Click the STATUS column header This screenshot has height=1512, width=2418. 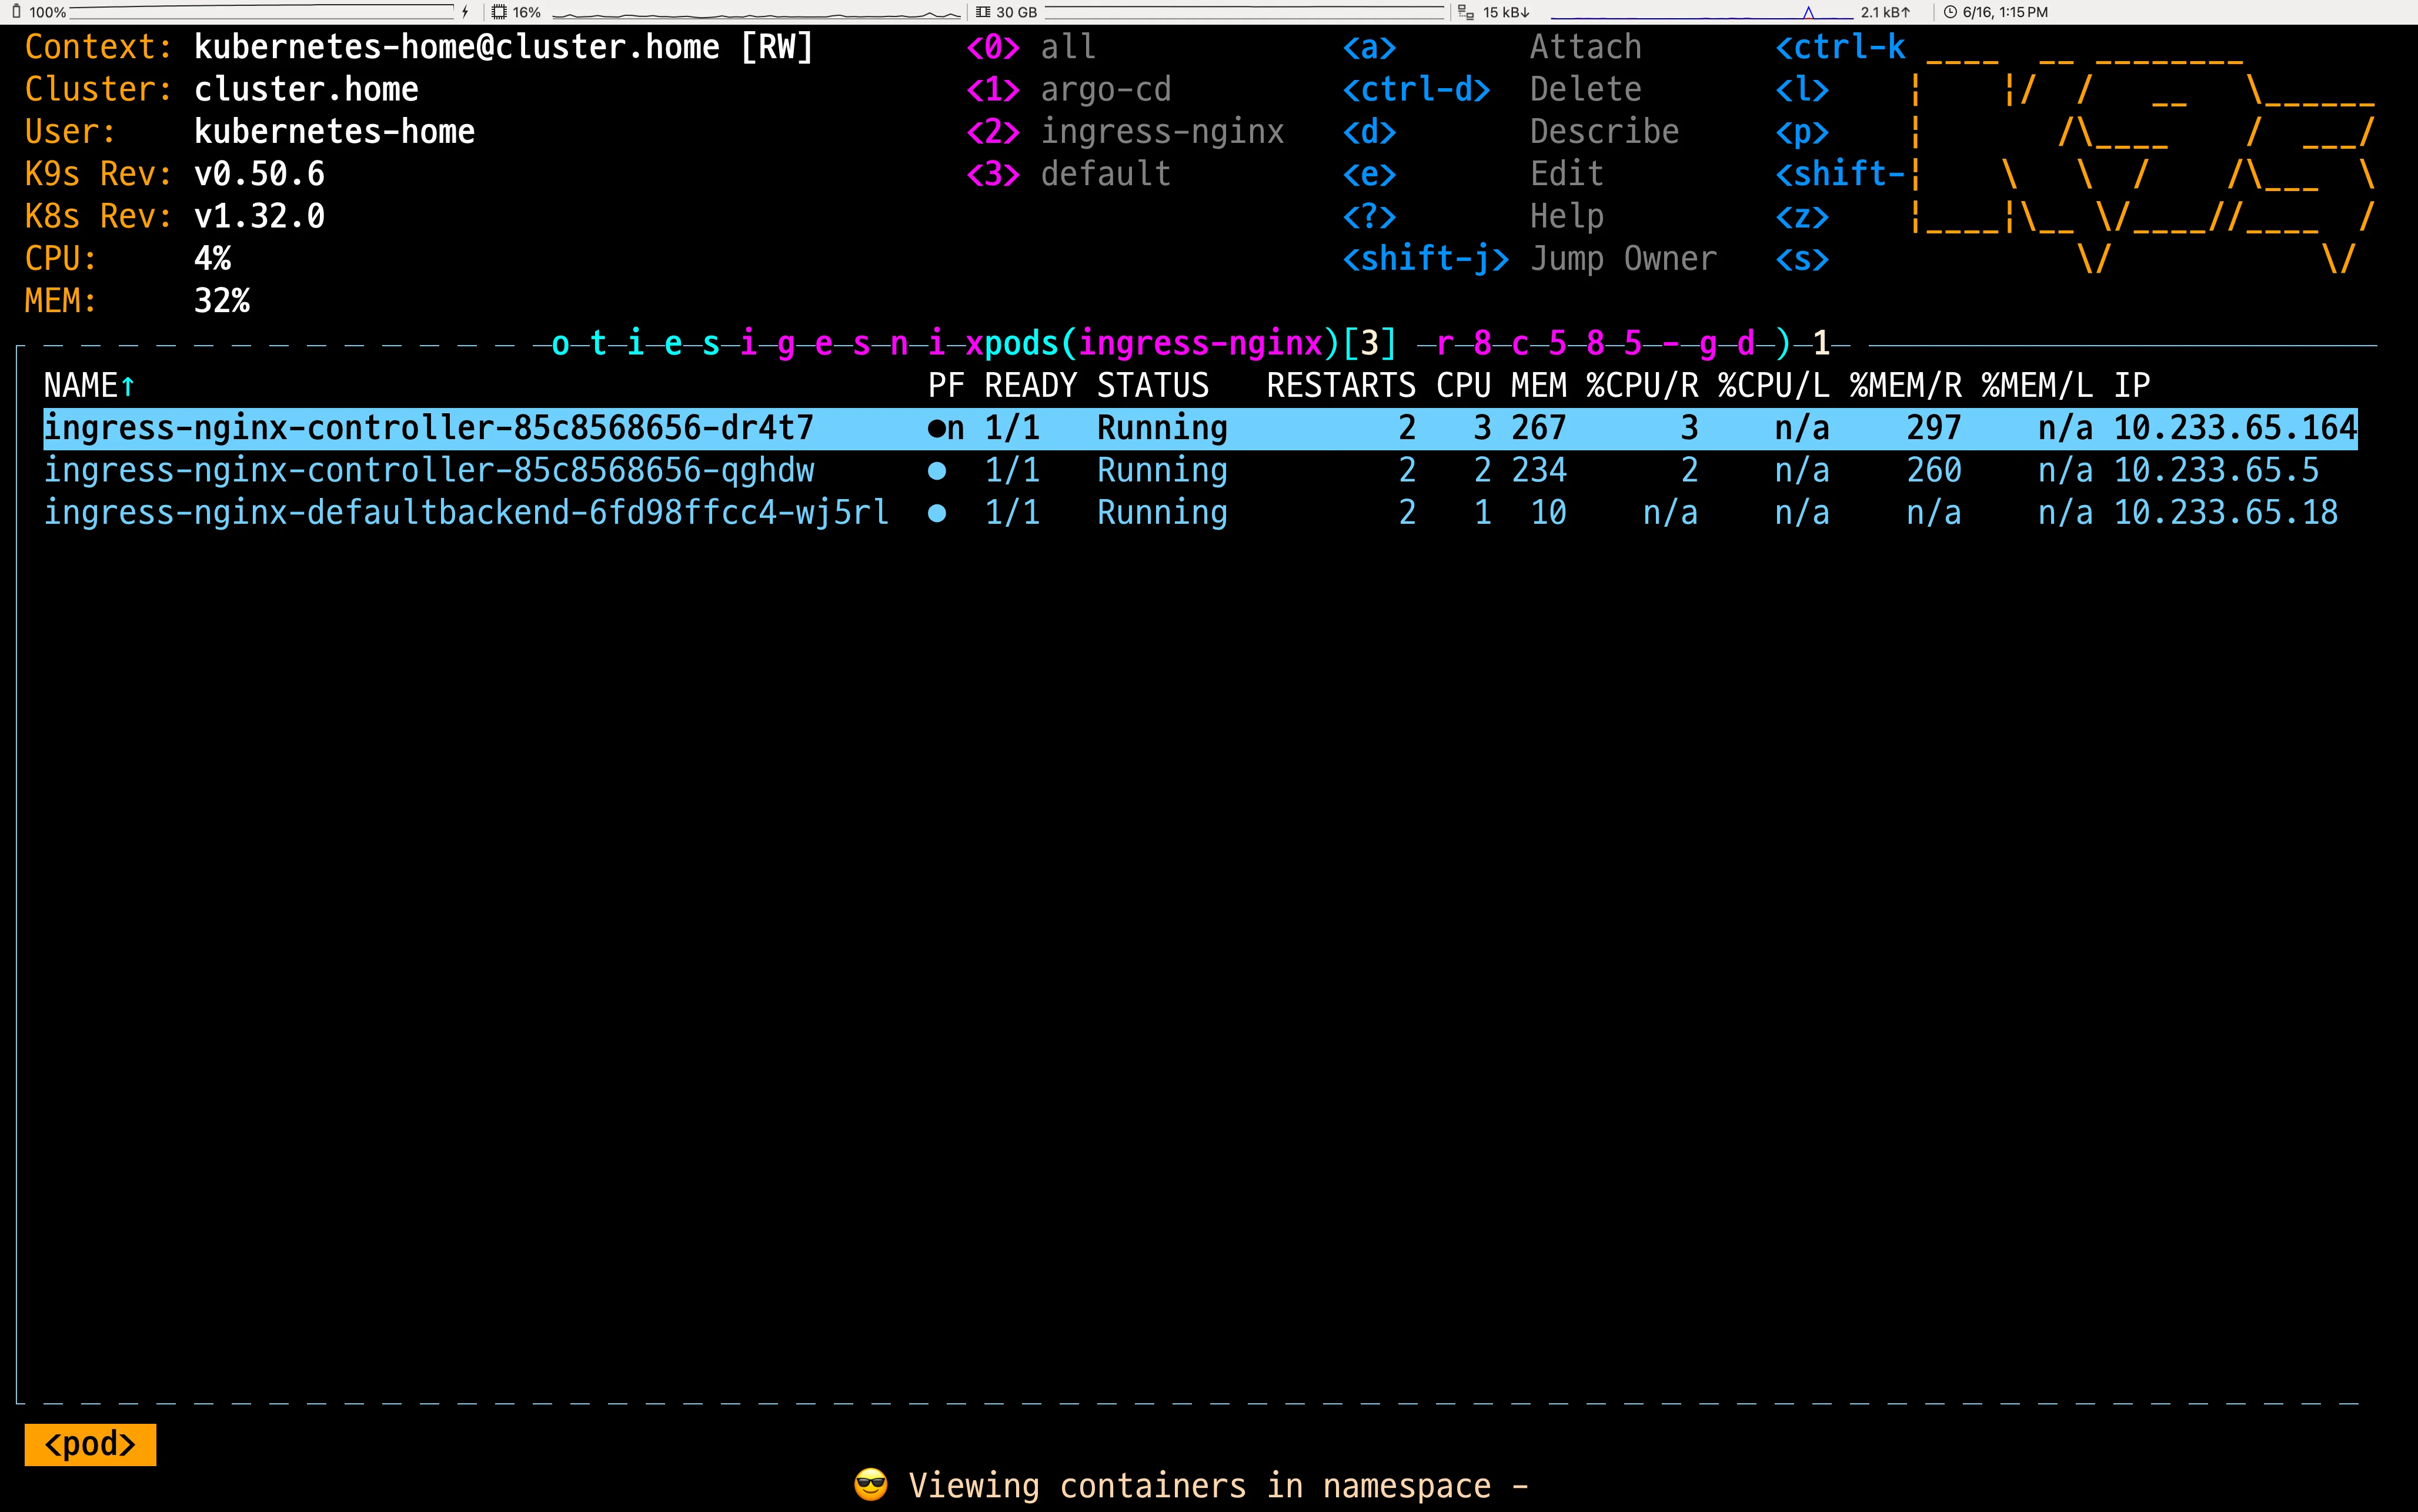click(x=1152, y=386)
